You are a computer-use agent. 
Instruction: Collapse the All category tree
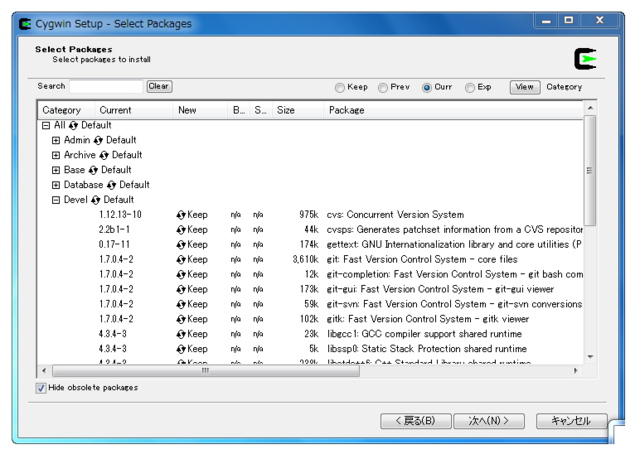tap(46, 126)
